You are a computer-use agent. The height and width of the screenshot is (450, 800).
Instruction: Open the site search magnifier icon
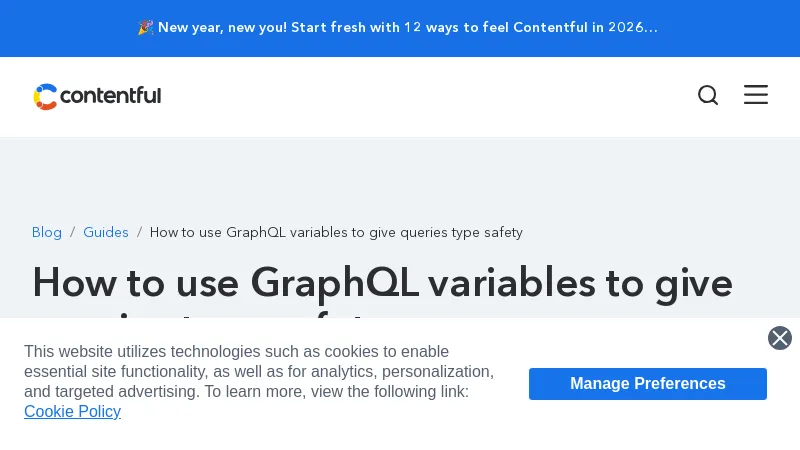click(708, 95)
